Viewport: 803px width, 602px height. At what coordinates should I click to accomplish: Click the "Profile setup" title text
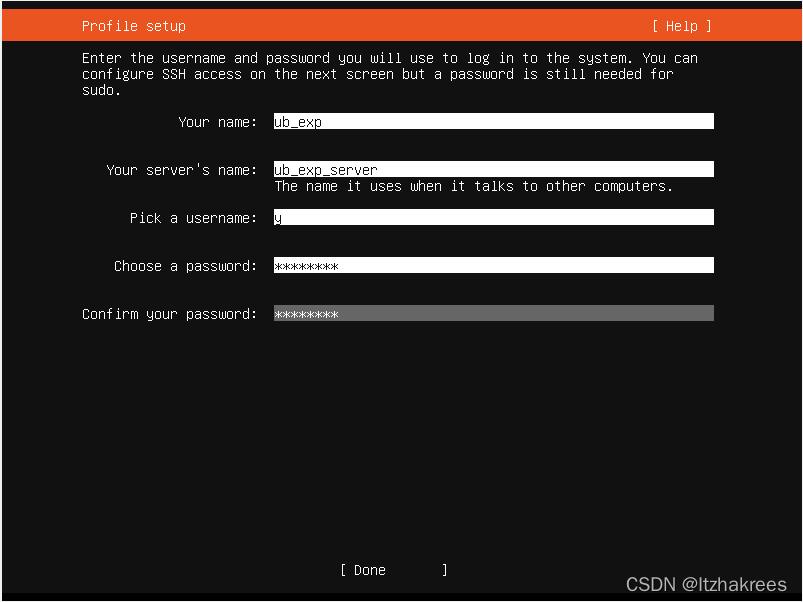click(x=134, y=26)
